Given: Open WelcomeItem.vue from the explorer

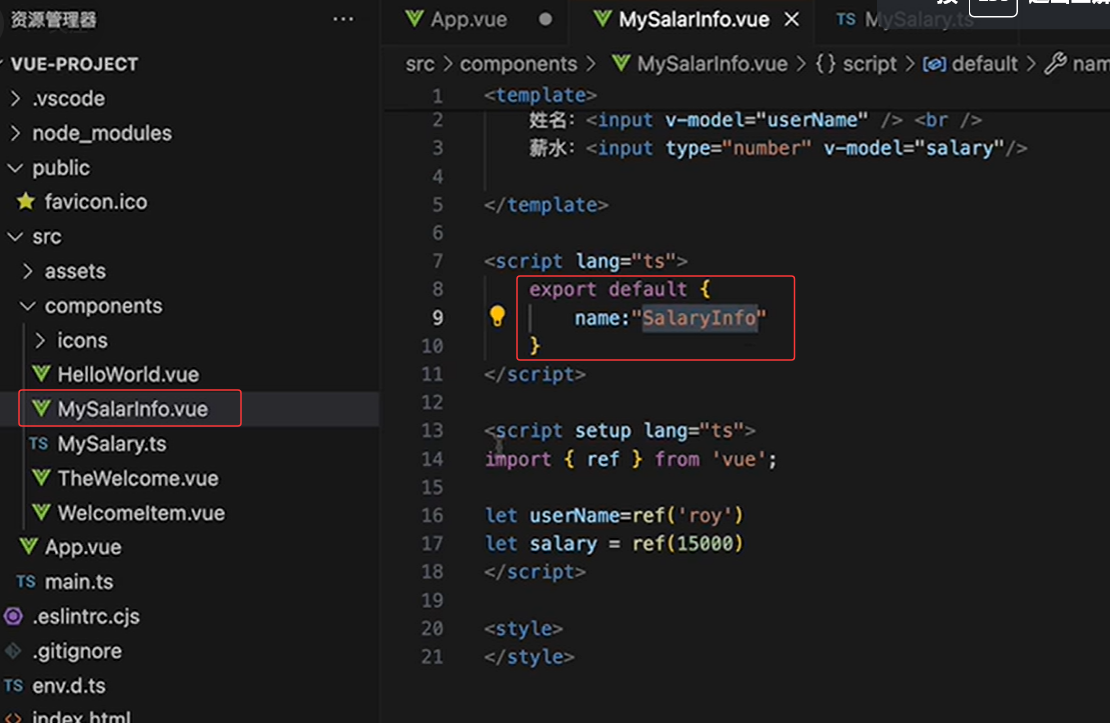Looking at the screenshot, I should click(141, 512).
